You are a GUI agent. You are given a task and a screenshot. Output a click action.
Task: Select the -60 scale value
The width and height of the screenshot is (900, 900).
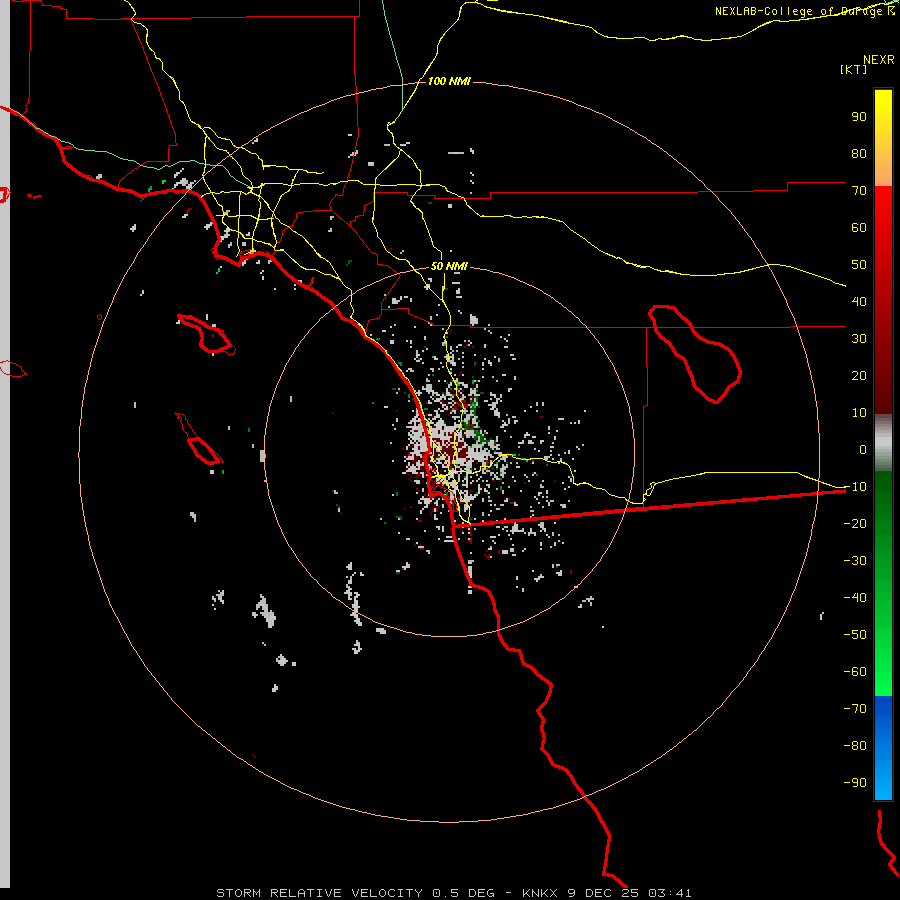pyautogui.click(x=855, y=672)
